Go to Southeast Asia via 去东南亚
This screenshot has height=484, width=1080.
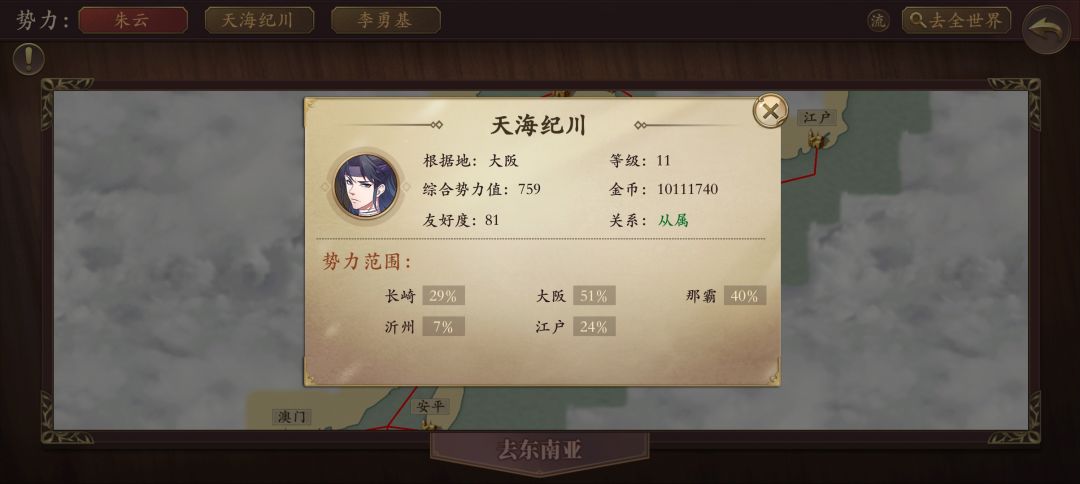tap(540, 450)
